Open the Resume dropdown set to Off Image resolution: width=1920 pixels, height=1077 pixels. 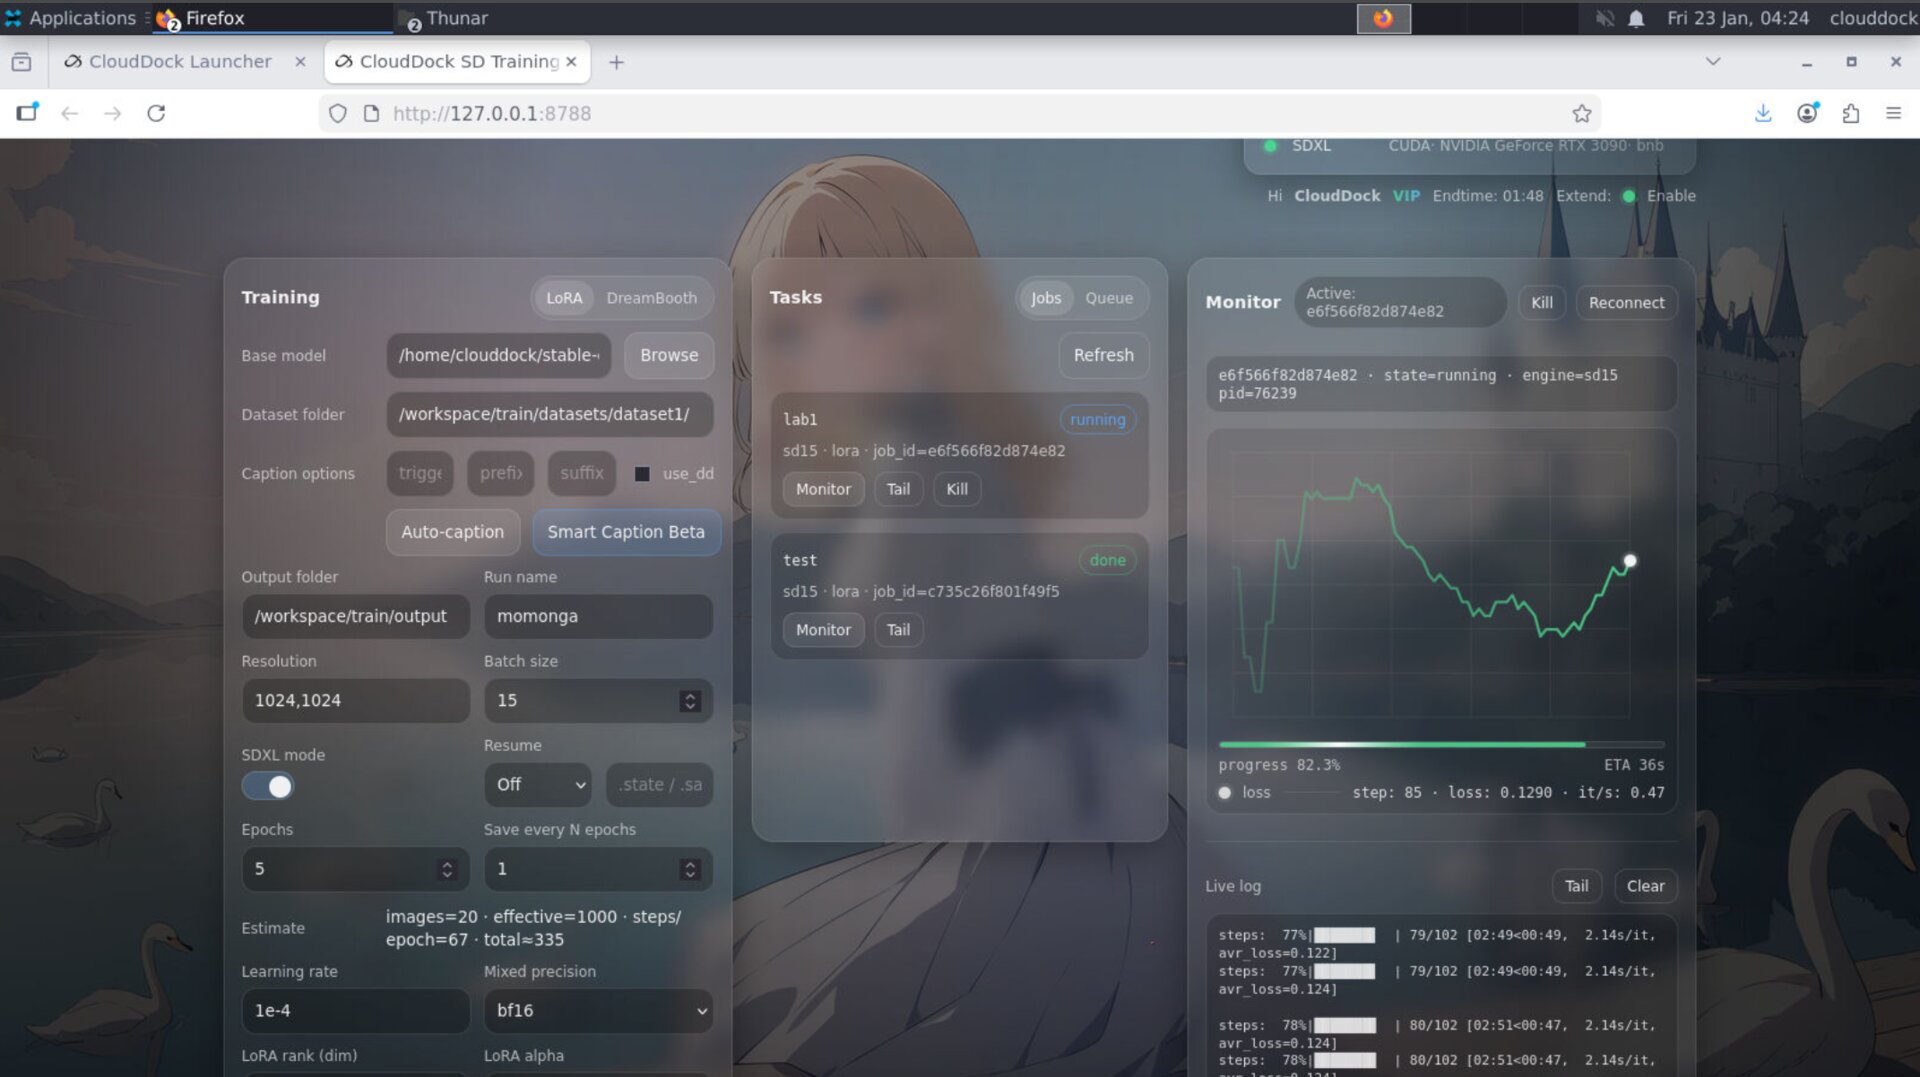tap(537, 785)
